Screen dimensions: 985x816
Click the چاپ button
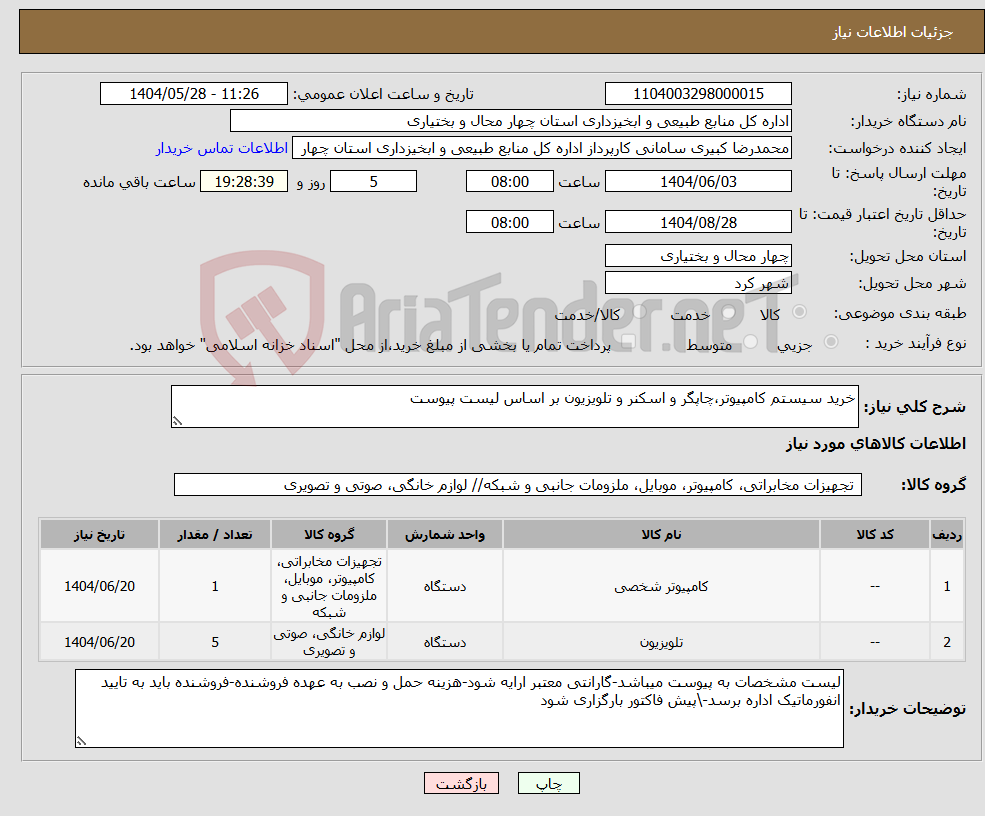click(x=548, y=783)
